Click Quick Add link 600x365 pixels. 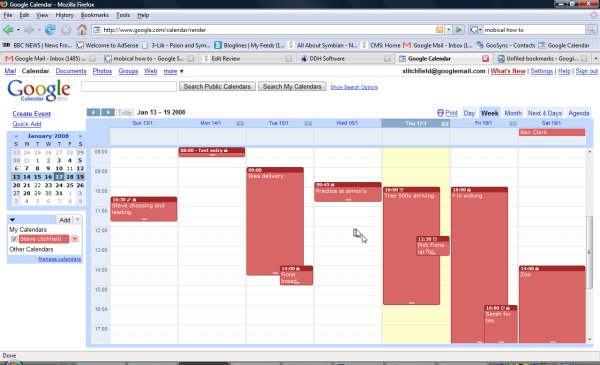point(27,124)
